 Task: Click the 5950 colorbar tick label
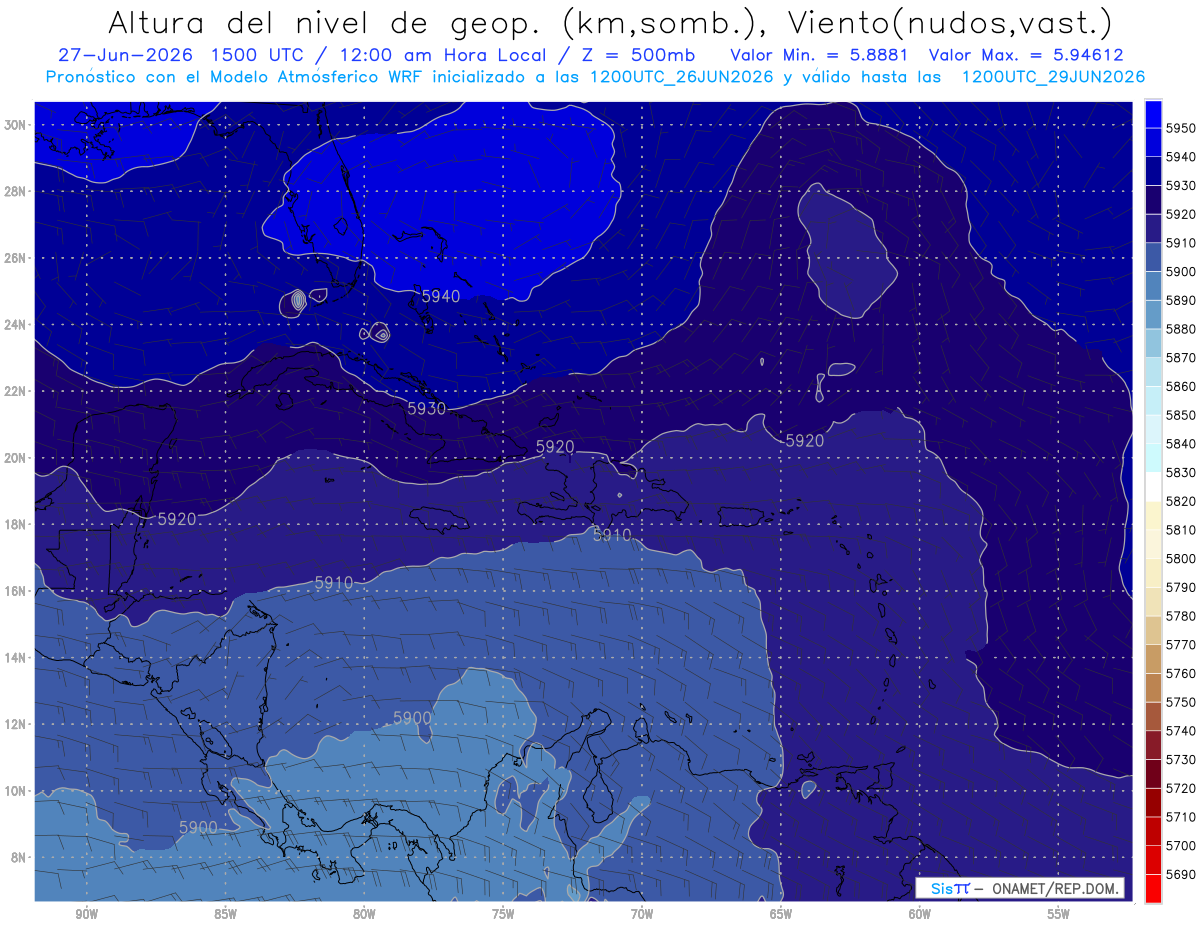(x=1181, y=128)
